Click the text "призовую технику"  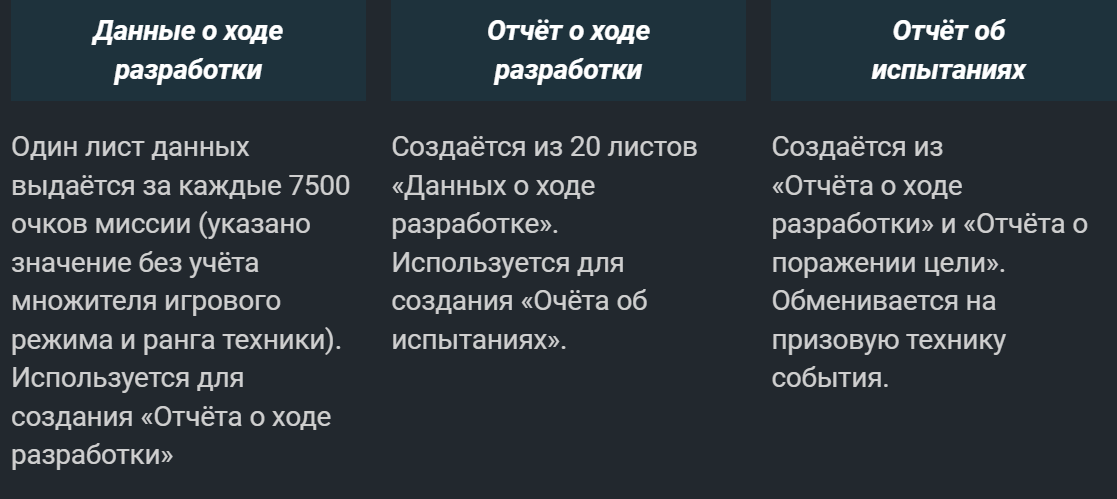tap(889, 340)
